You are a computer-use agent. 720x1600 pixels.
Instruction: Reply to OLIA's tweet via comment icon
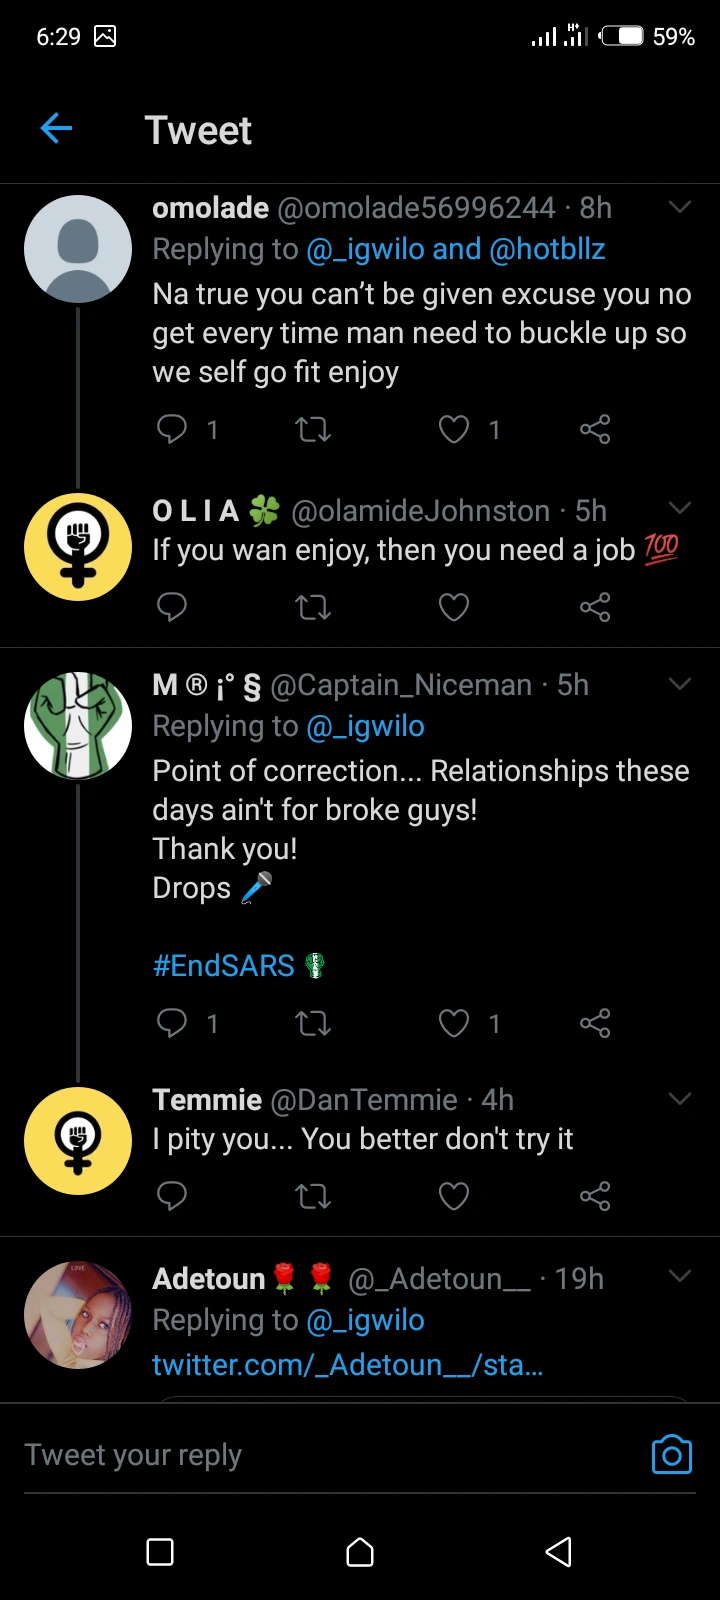pos(172,607)
